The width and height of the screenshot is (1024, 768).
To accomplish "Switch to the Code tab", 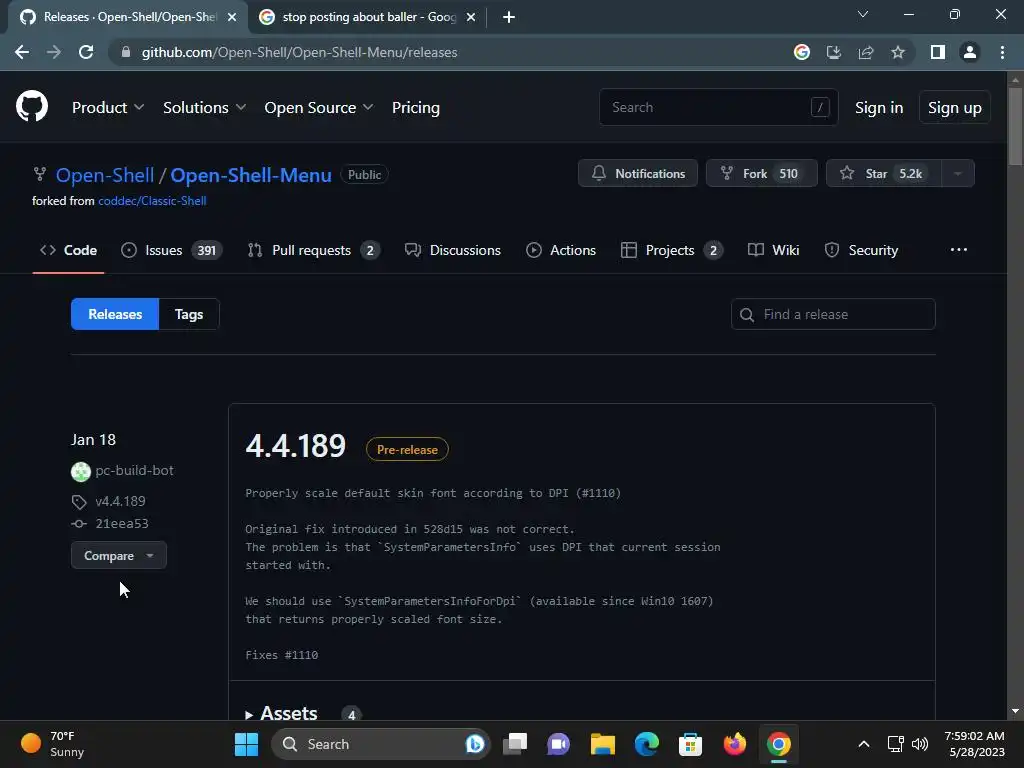I will click(69, 250).
